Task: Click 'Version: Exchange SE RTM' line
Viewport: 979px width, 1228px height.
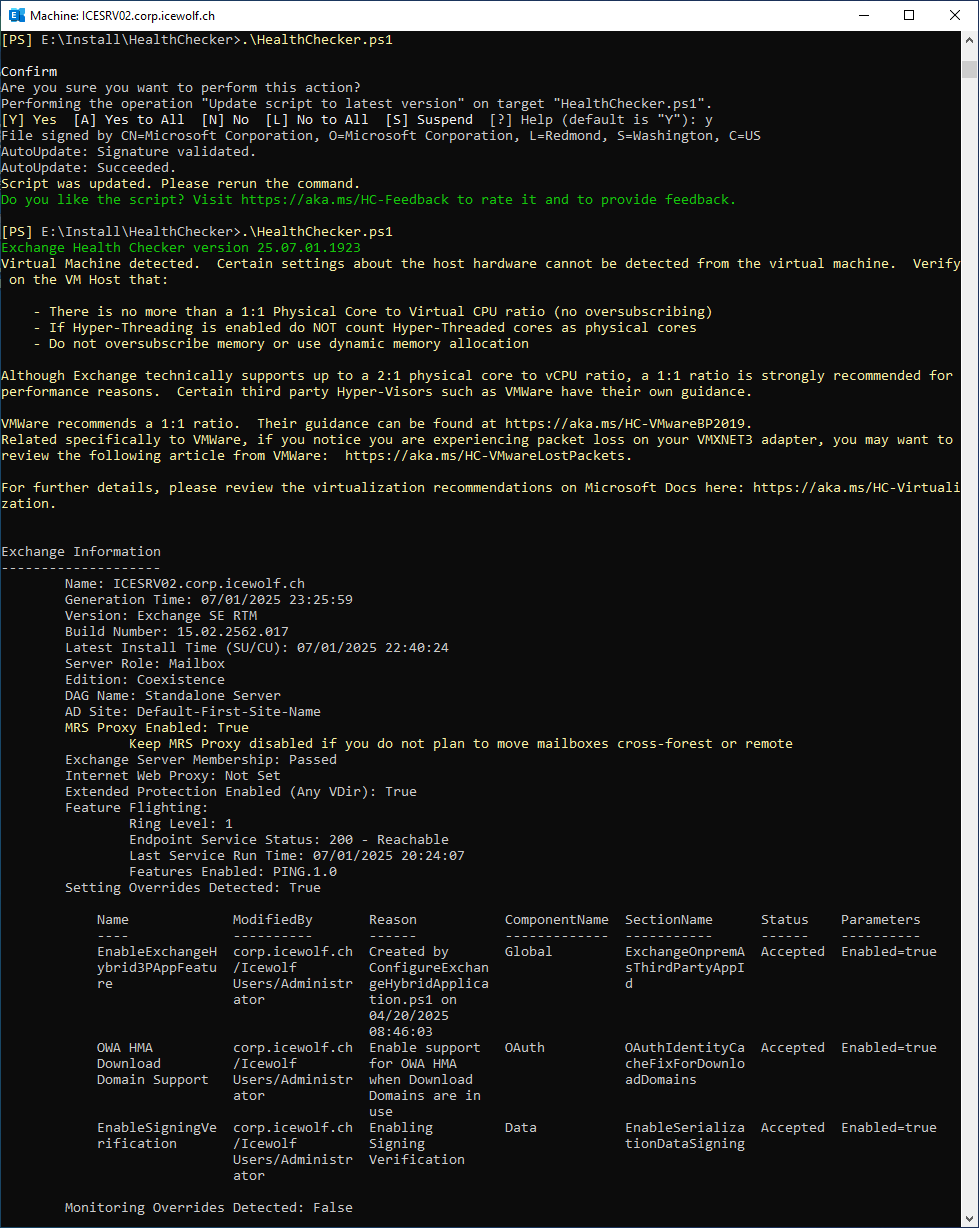Action: (x=161, y=616)
